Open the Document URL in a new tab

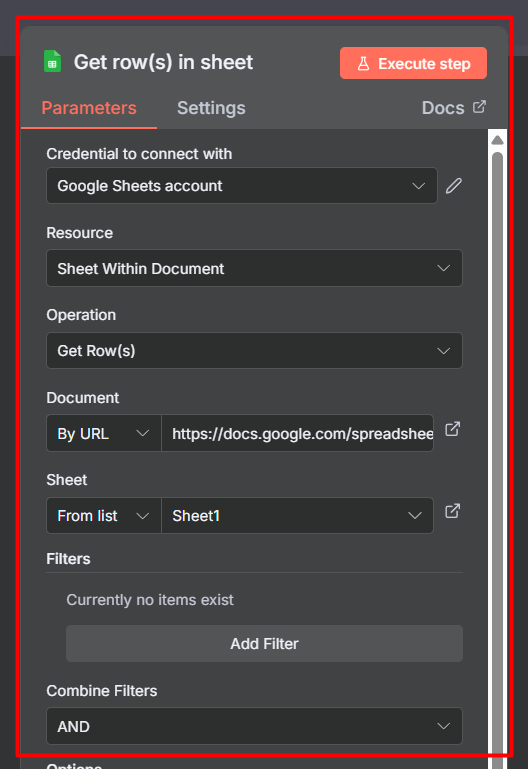pos(452,429)
